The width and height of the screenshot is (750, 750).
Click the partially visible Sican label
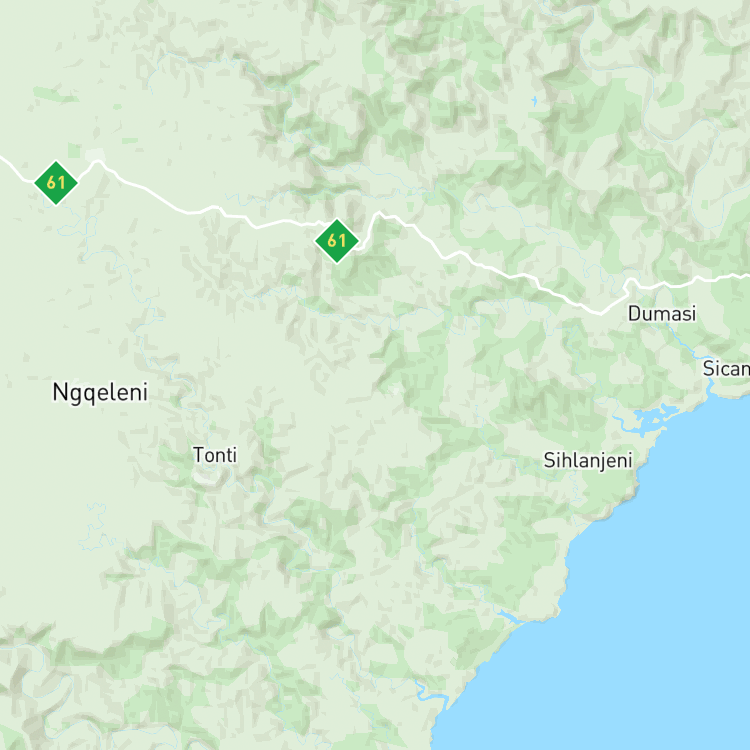[726, 368]
